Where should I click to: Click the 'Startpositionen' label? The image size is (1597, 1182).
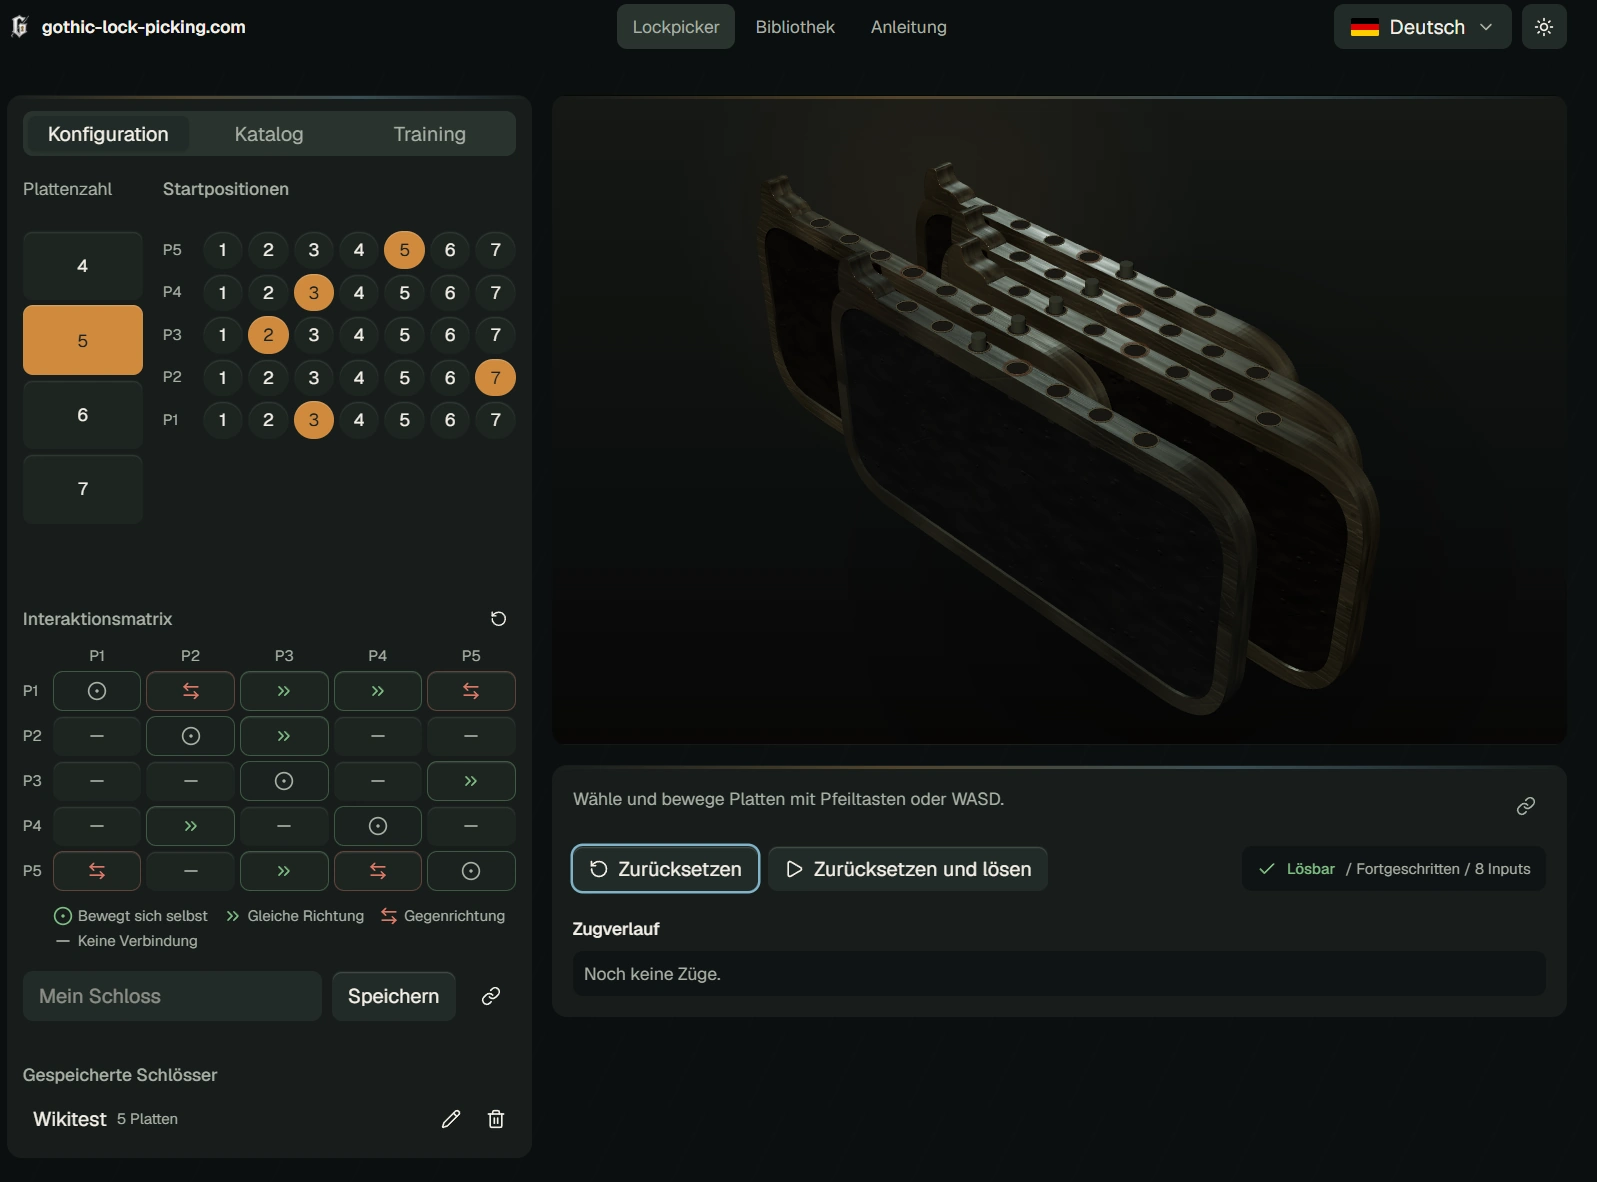pyautogui.click(x=226, y=189)
